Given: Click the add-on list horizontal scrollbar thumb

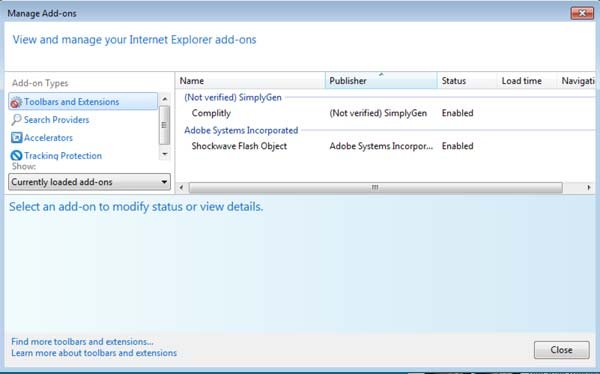Looking at the screenshot, I should click(x=375, y=188).
